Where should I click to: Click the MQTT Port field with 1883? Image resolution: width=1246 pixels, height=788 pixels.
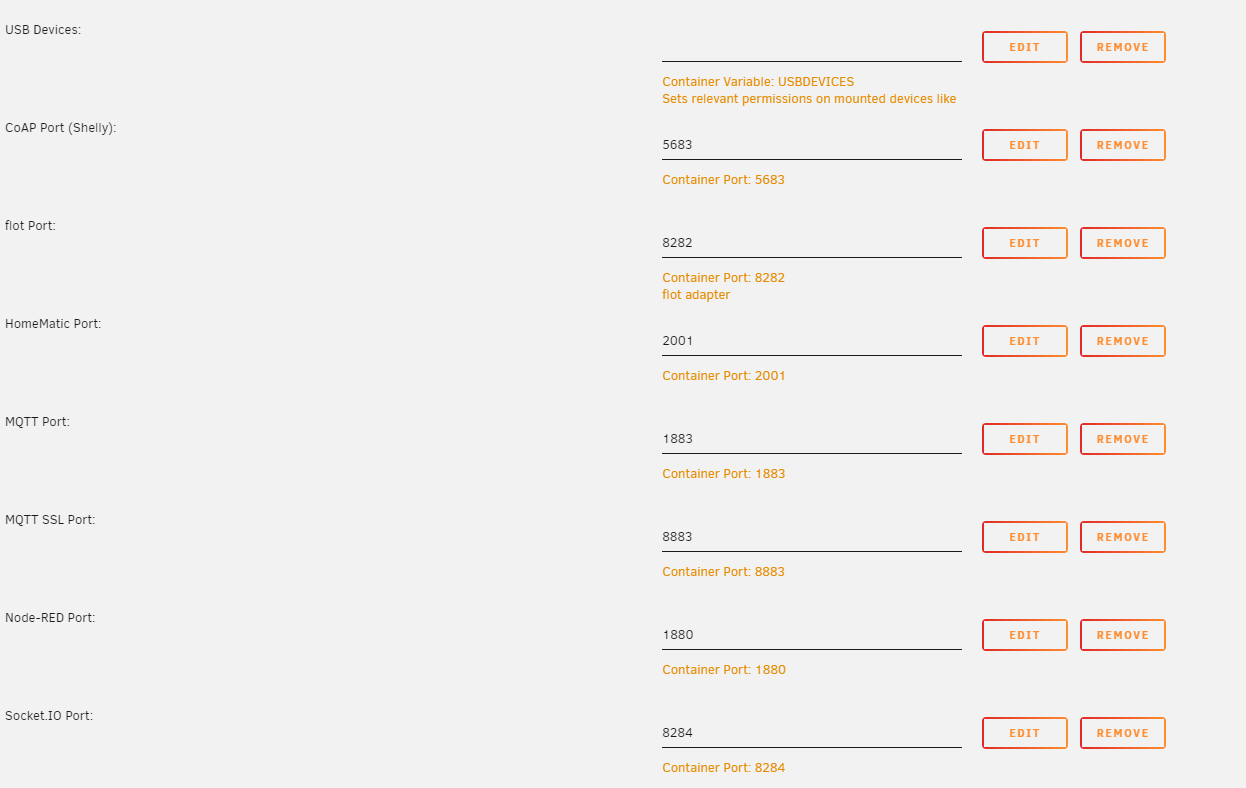811,439
